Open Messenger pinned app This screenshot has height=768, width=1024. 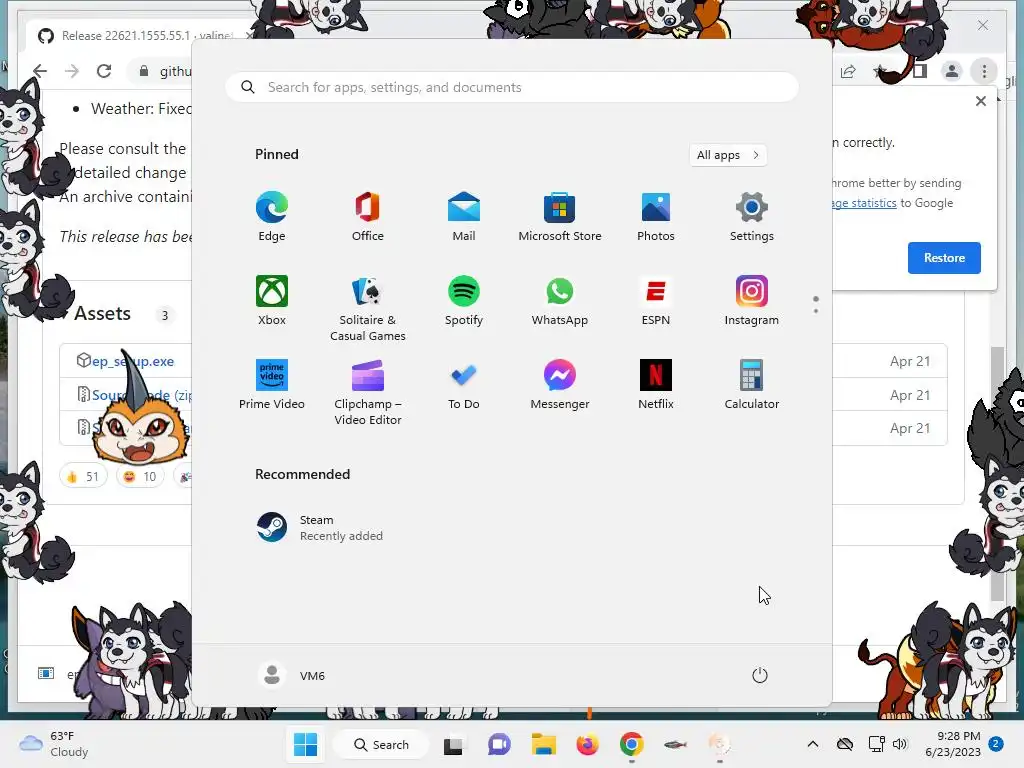point(560,385)
